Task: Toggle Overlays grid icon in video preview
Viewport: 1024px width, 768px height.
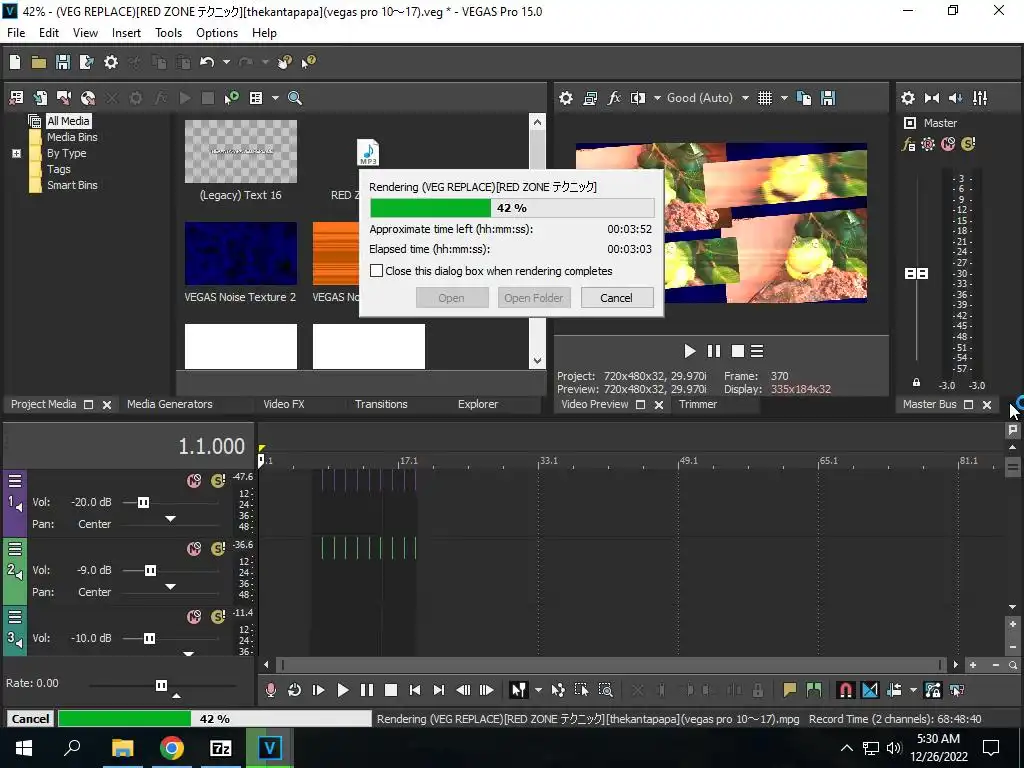Action: pos(765,98)
